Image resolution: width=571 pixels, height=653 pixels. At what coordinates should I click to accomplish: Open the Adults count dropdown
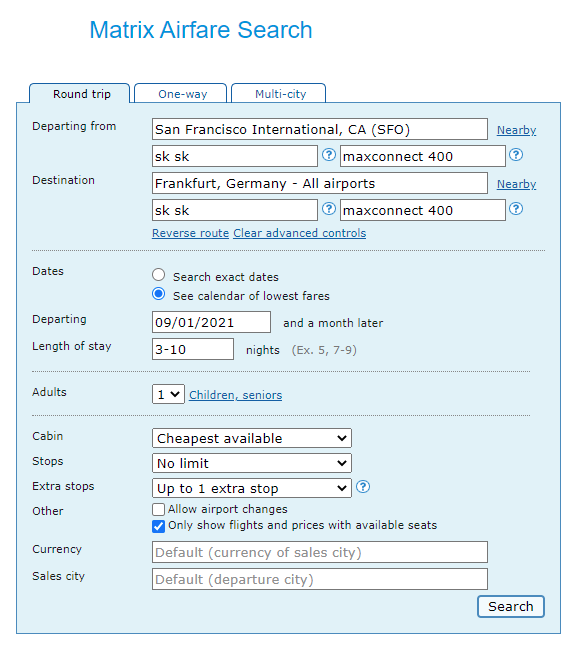click(168, 394)
